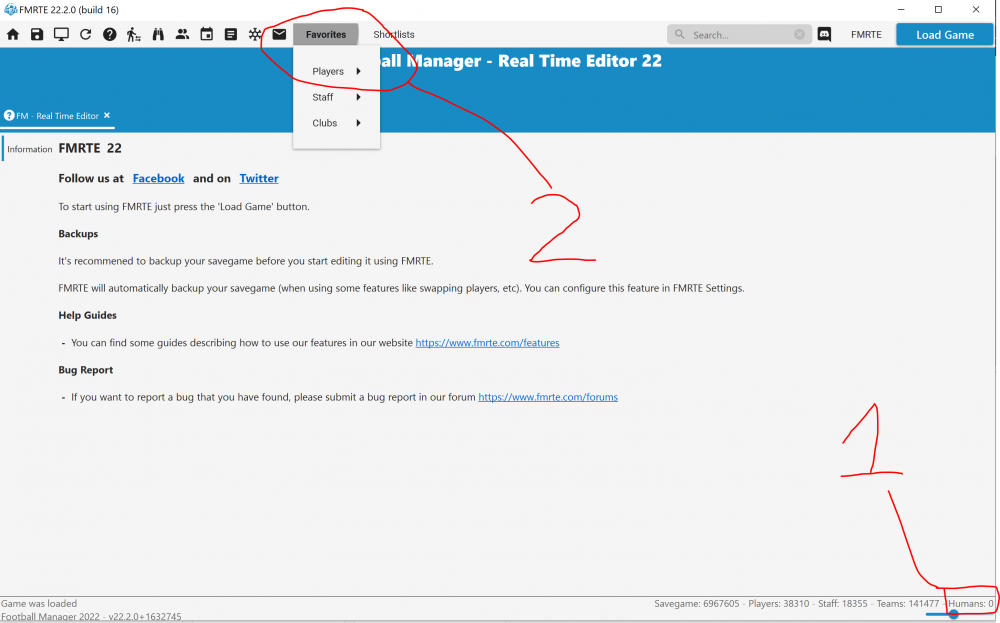Open the fmrte.com/forums link
The width and height of the screenshot is (1000, 623).
click(548, 397)
